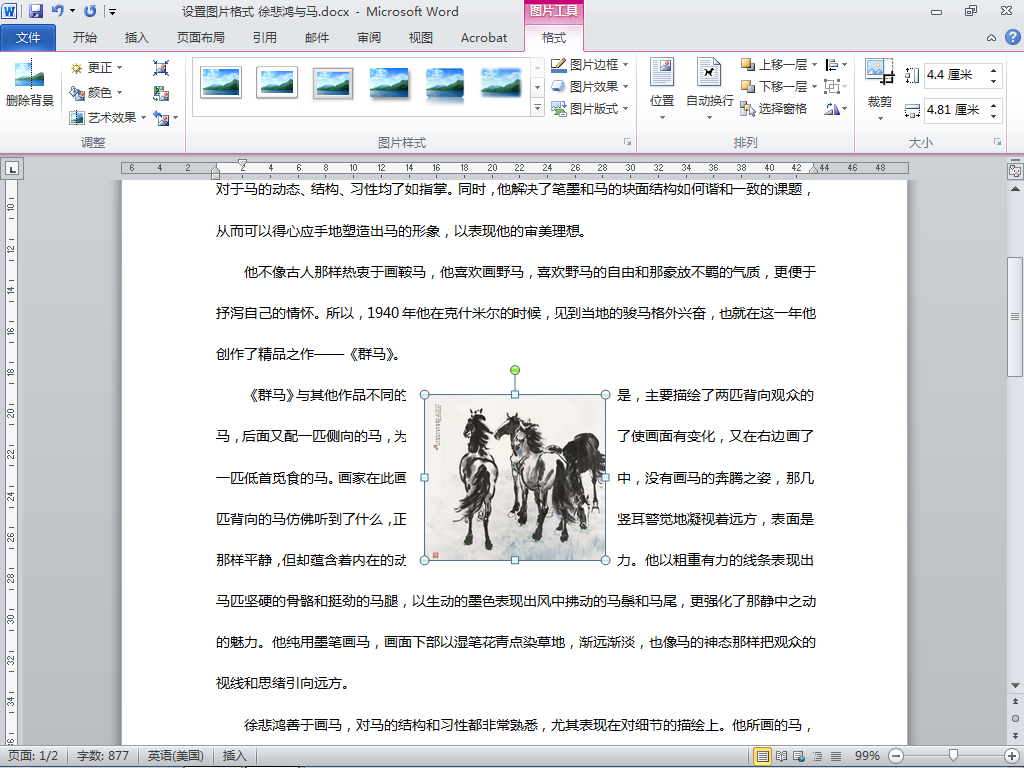Viewport: 1024px width, 768px height.
Task: Open Picture Effects (图片效果) menu
Action: [x=589, y=86]
